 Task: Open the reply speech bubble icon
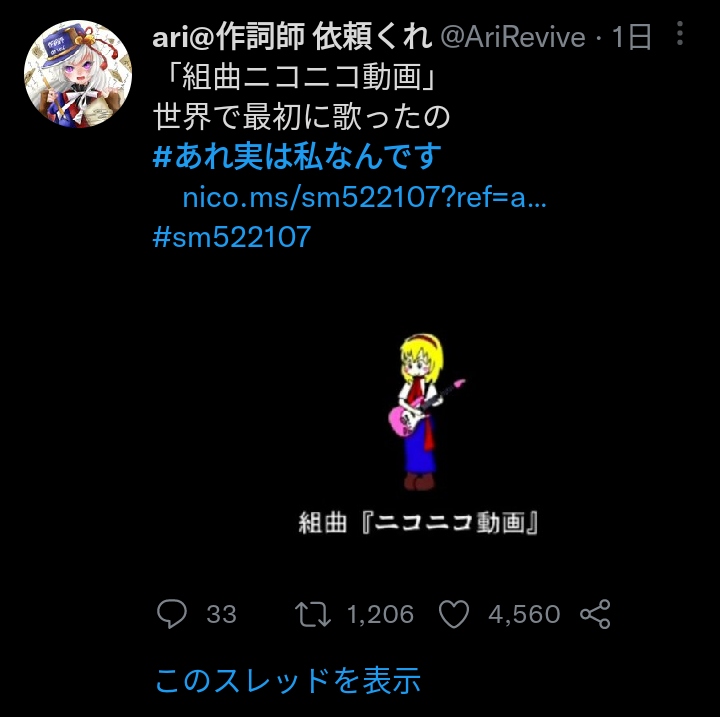[172, 614]
